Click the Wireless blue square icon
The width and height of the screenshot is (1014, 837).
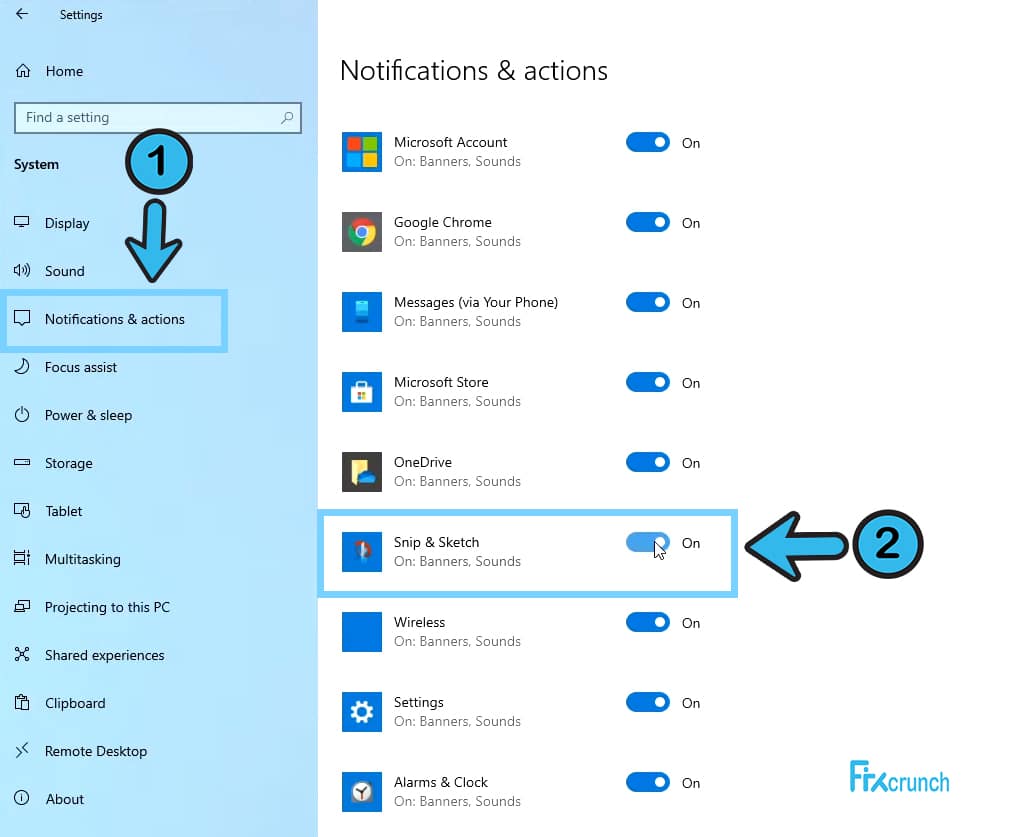coord(361,632)
